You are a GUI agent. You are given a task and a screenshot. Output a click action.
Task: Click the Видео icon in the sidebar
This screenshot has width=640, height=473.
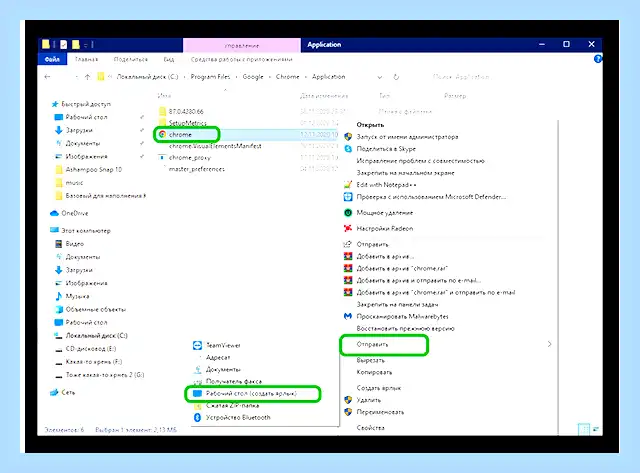point(59,244)
